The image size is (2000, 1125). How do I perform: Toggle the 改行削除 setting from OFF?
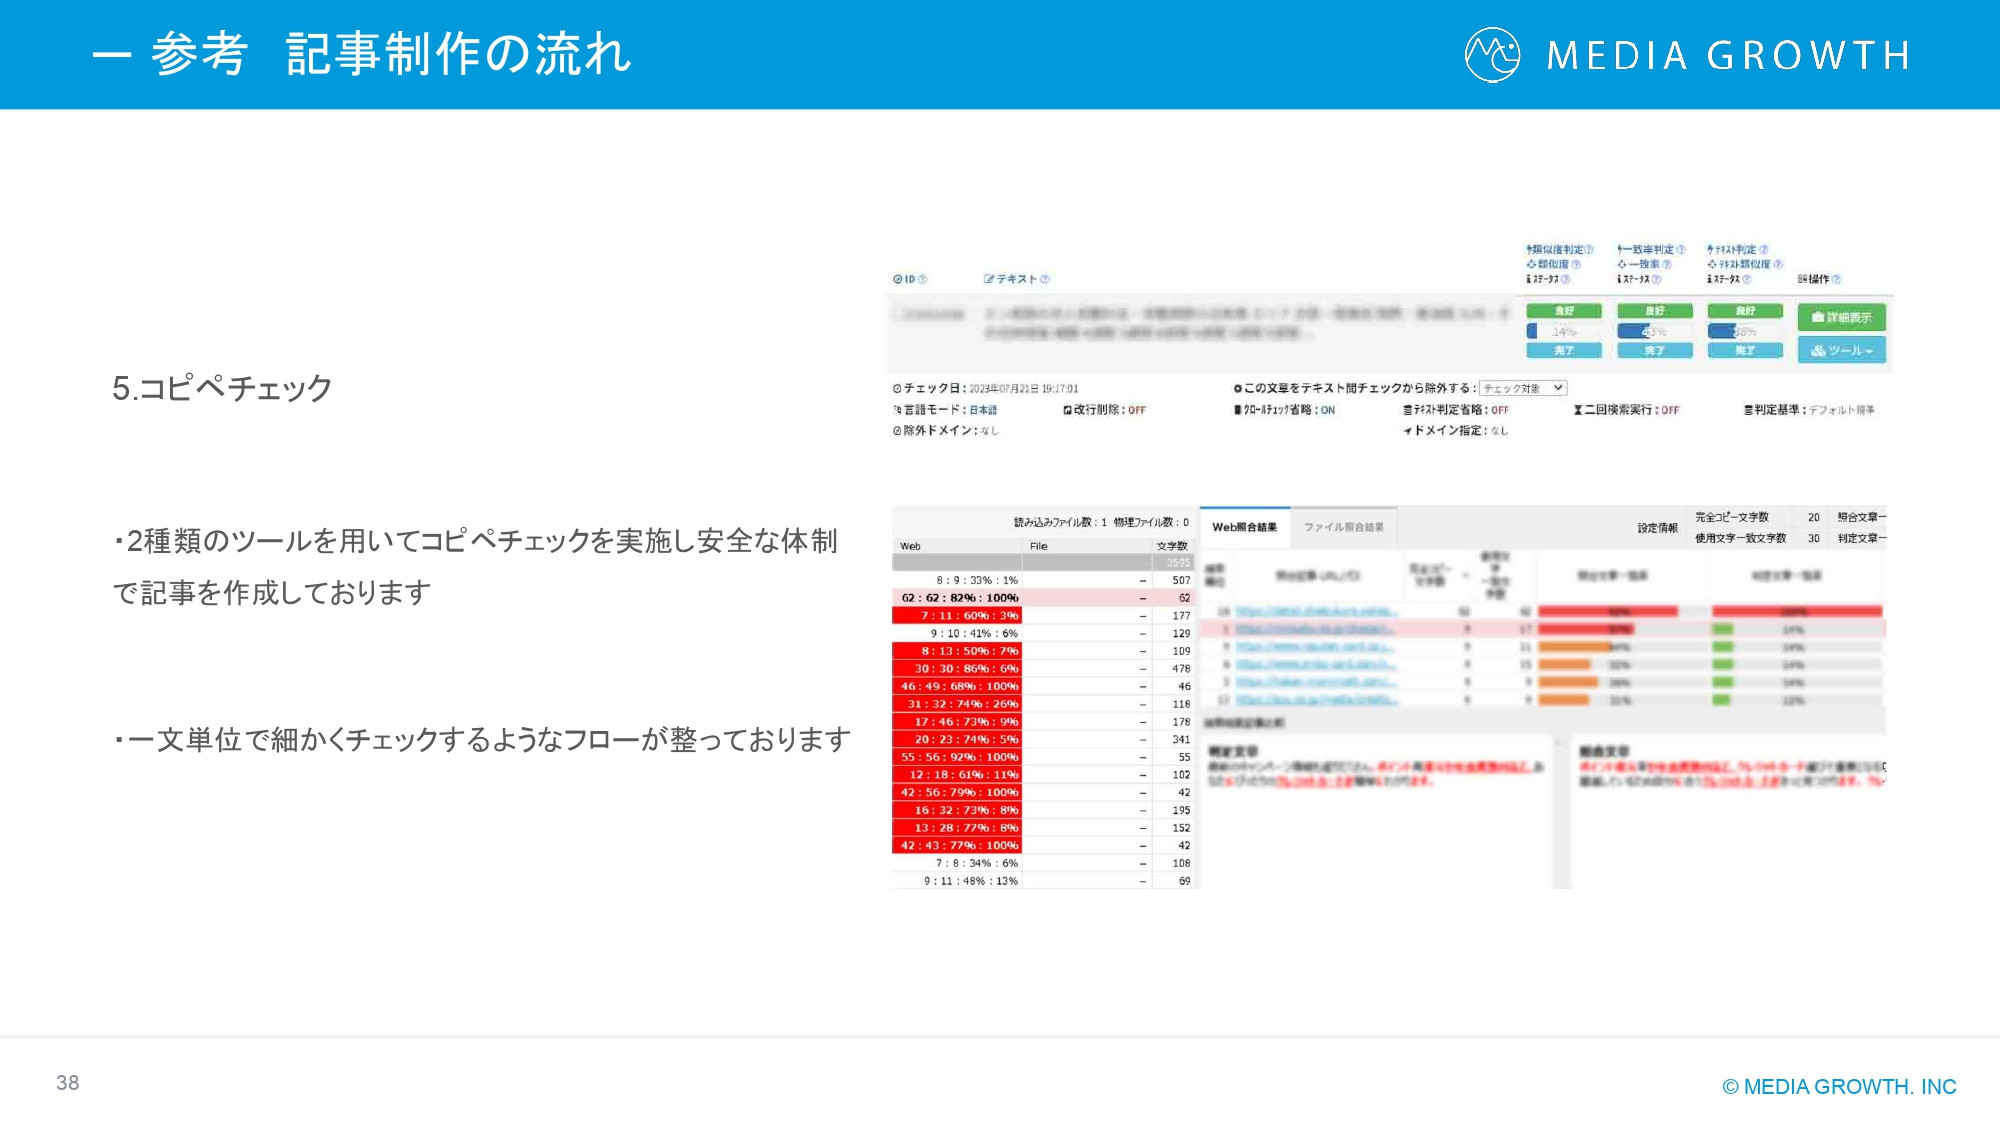coord(1137,410)
